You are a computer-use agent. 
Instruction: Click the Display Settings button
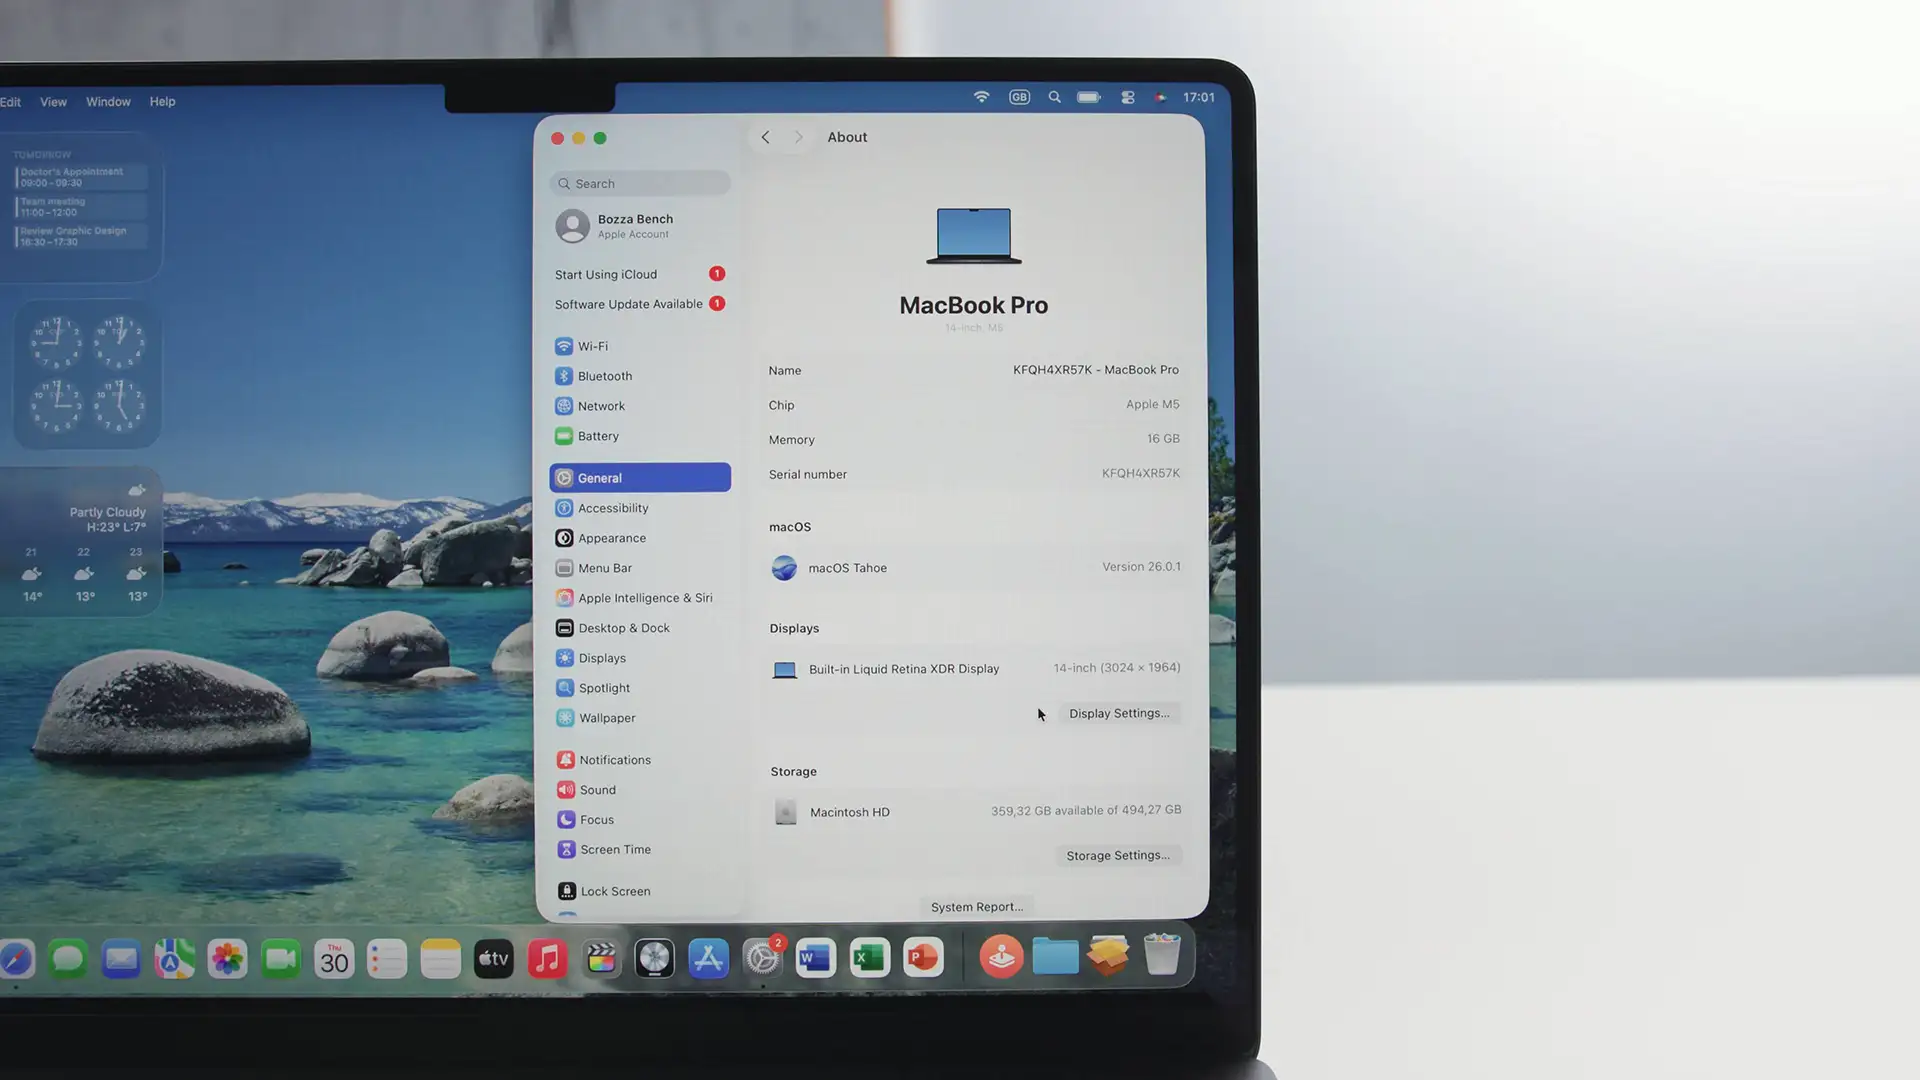pyautogui.click(x=1118, y=713)
